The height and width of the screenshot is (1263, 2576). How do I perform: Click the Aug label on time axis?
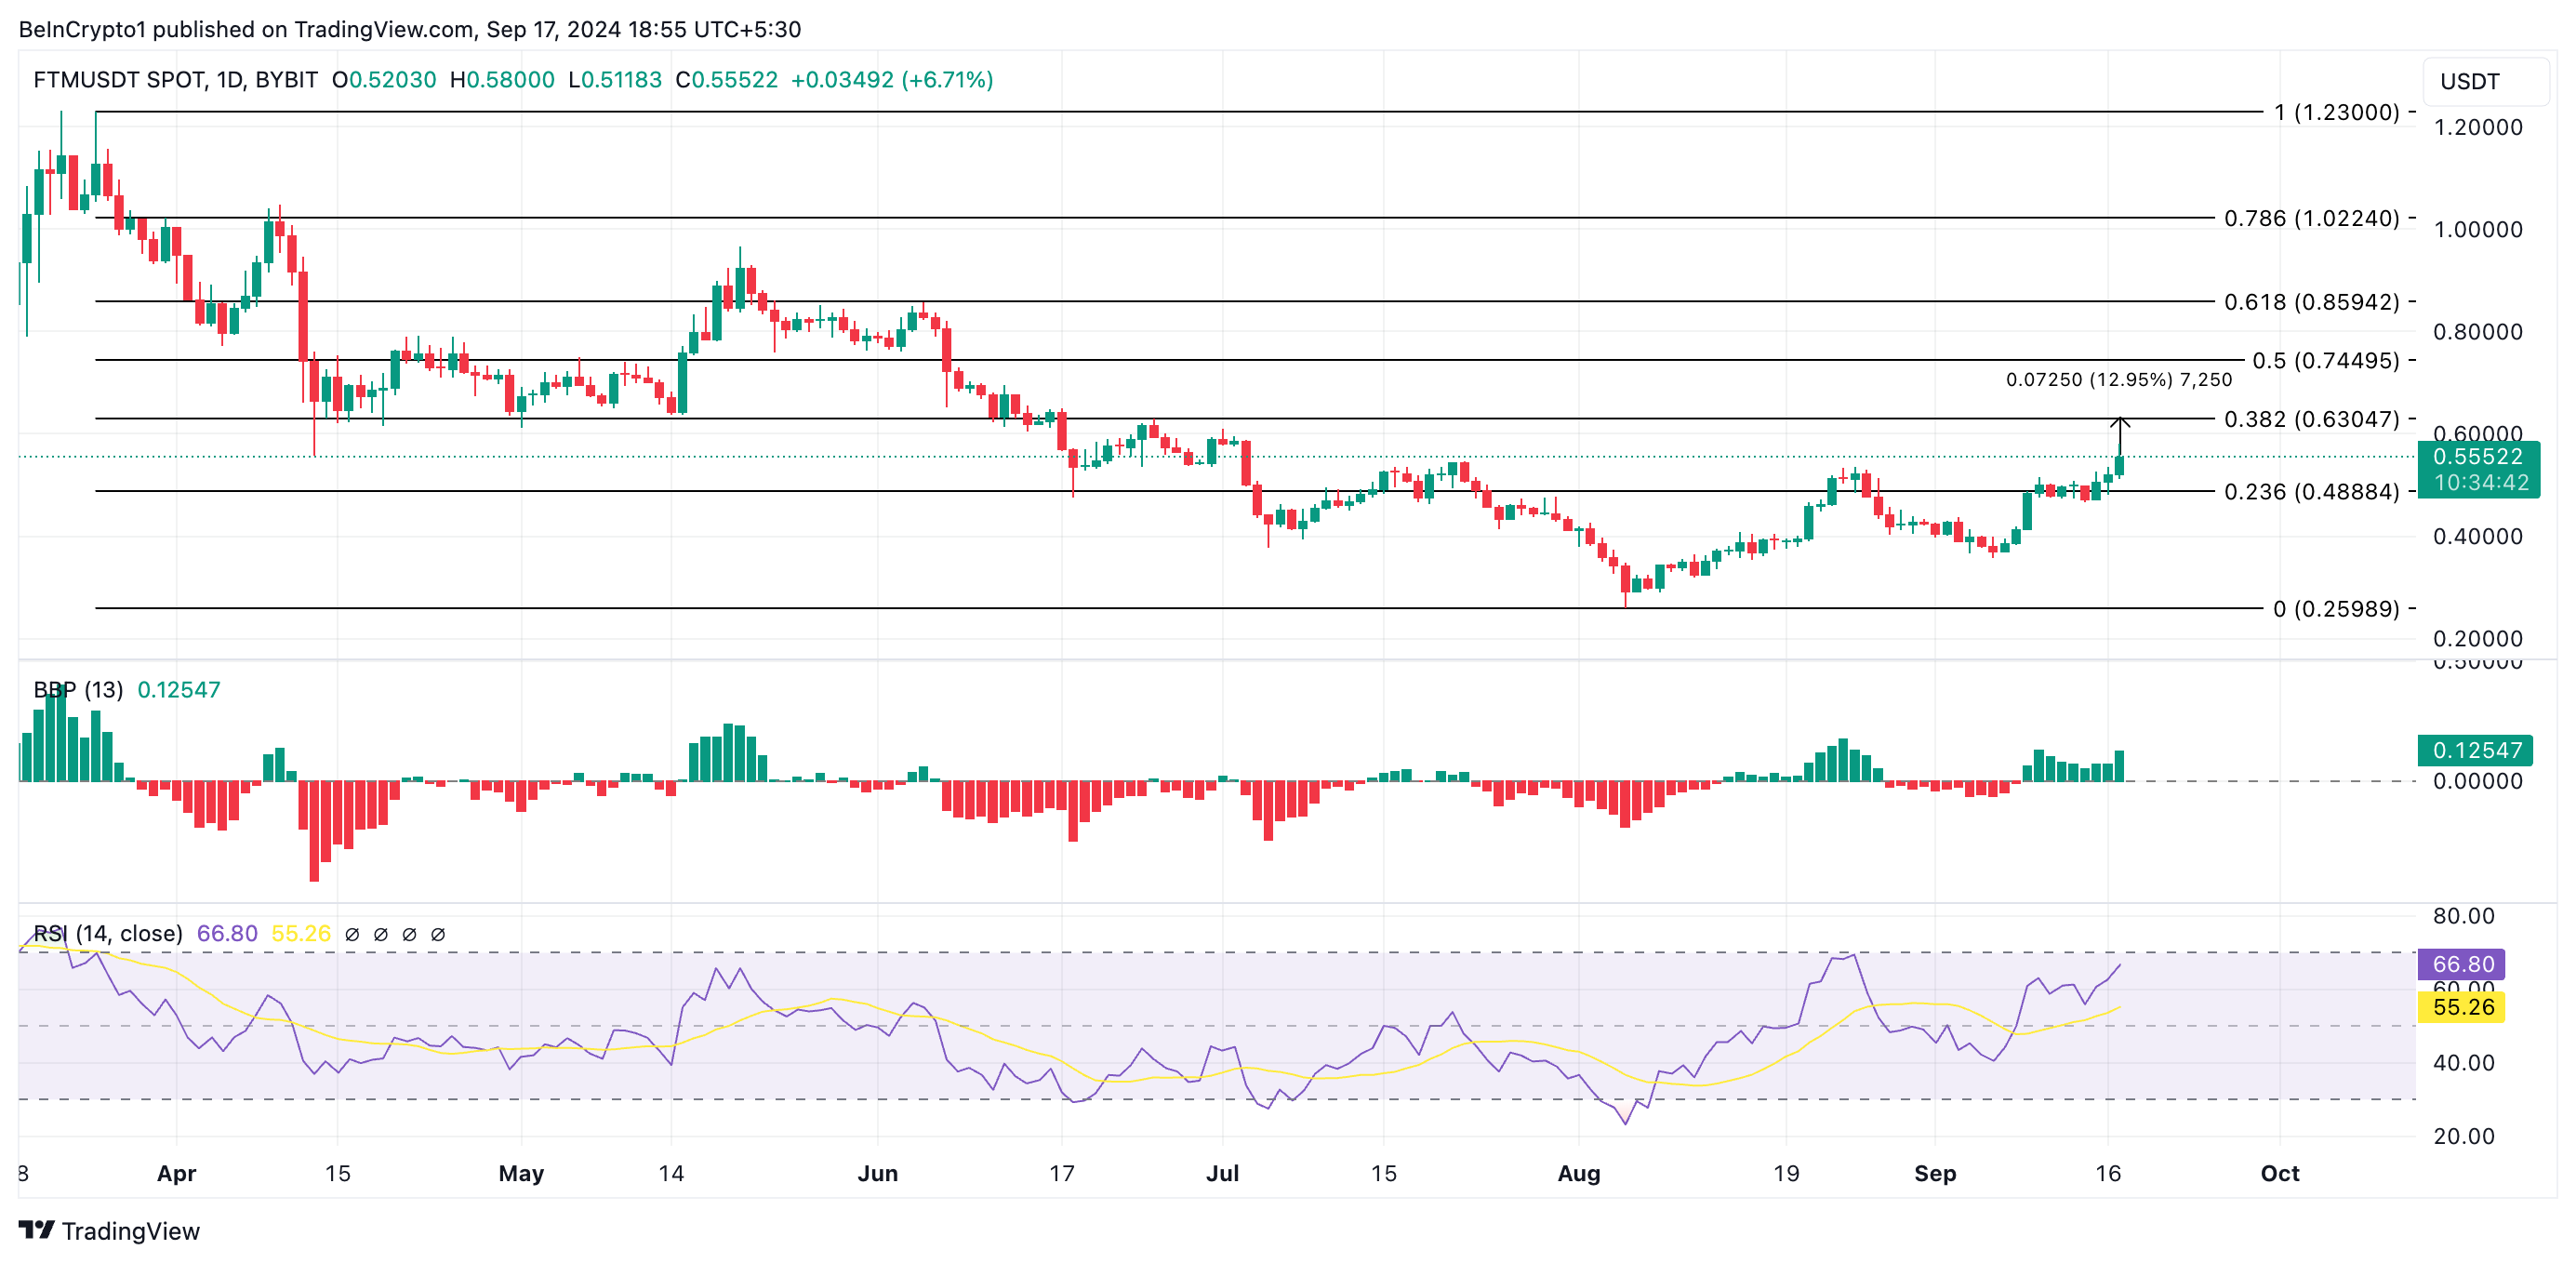pyautogui.click(x=1578, y=1173)
